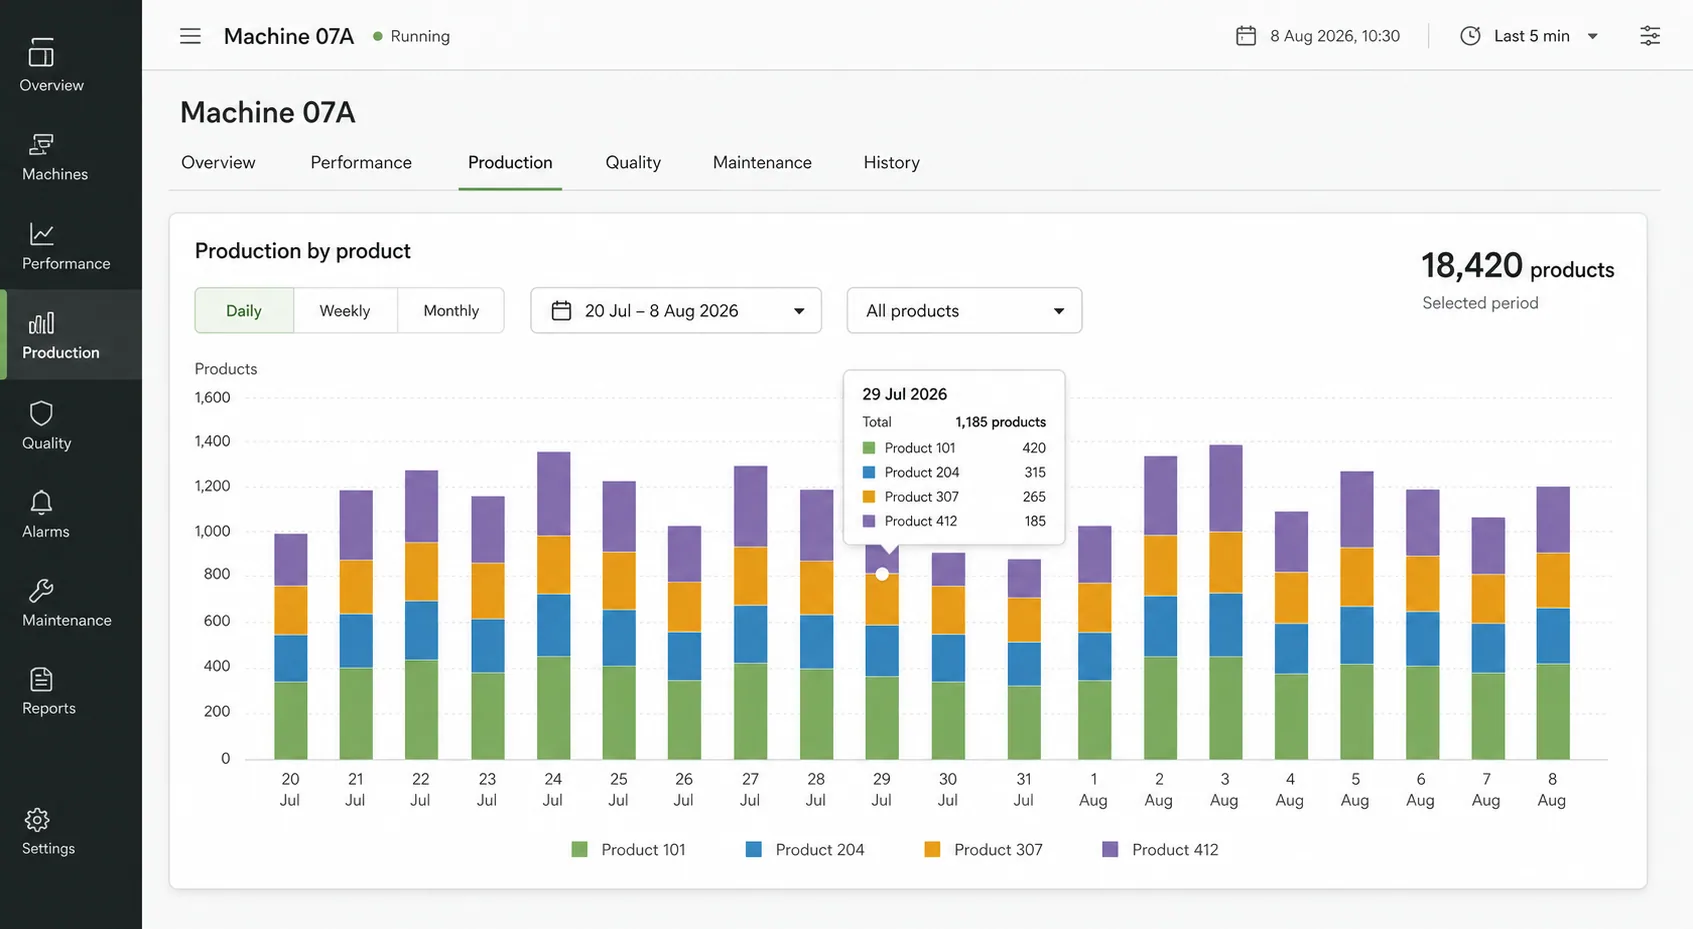Click the '1,185 products' tooltip total

tap(1000, 422)
